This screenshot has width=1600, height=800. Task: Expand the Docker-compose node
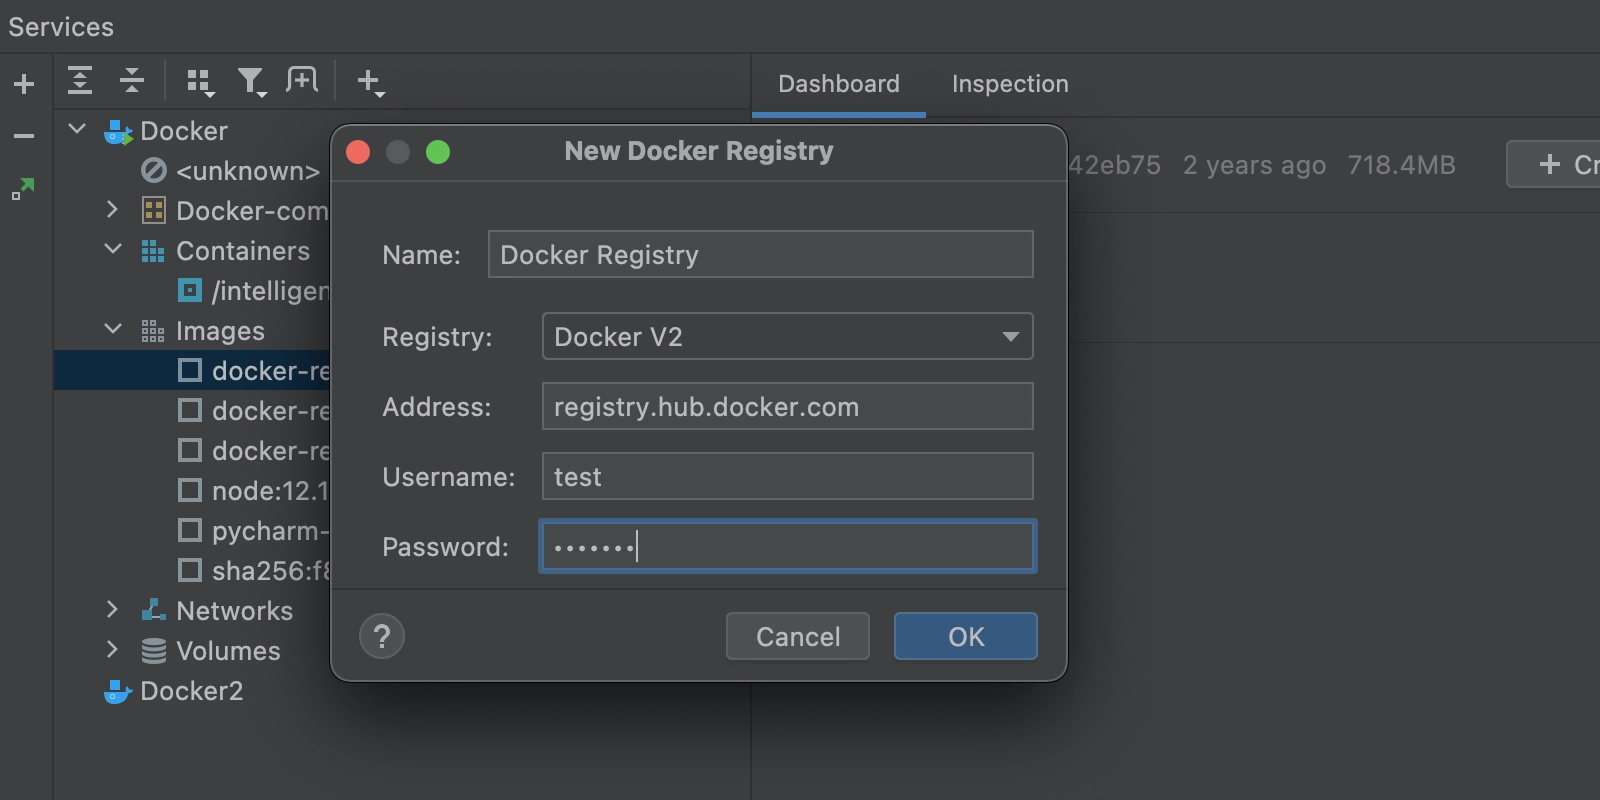[113, 210]
